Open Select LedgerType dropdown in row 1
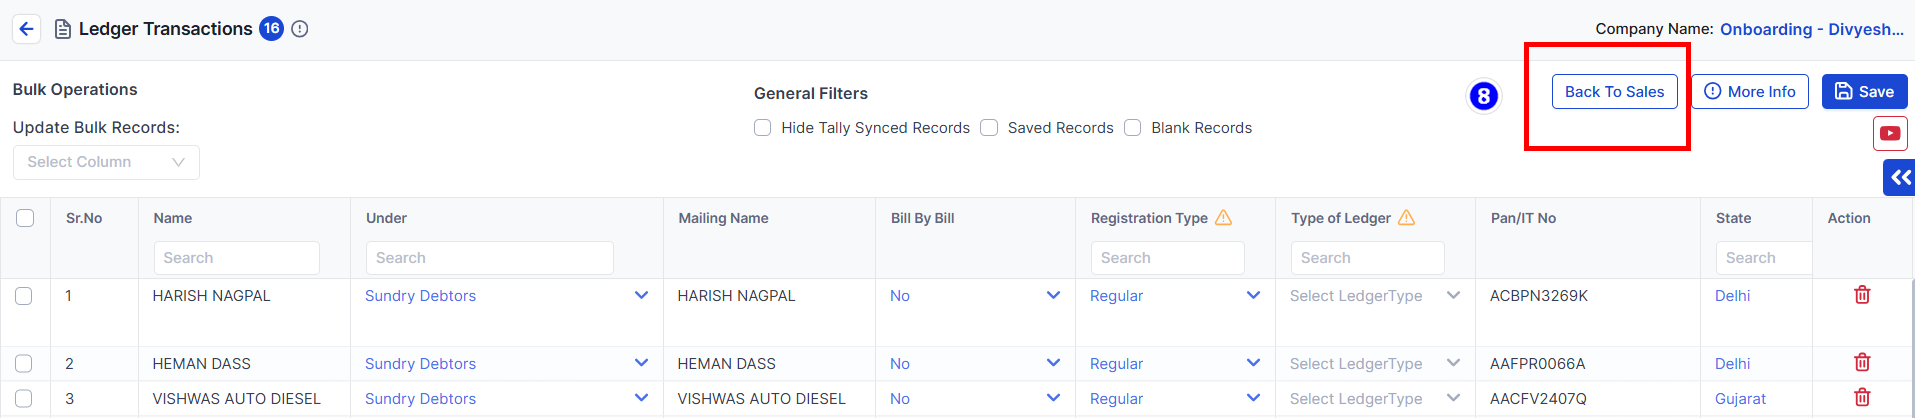This screenshot has height=418, width=1915. pyautogui.click(x=1375, y=296)
